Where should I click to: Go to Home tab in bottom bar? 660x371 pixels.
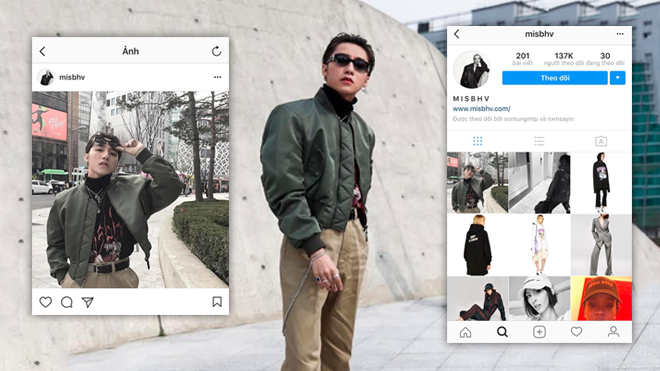tap(465, 332)
